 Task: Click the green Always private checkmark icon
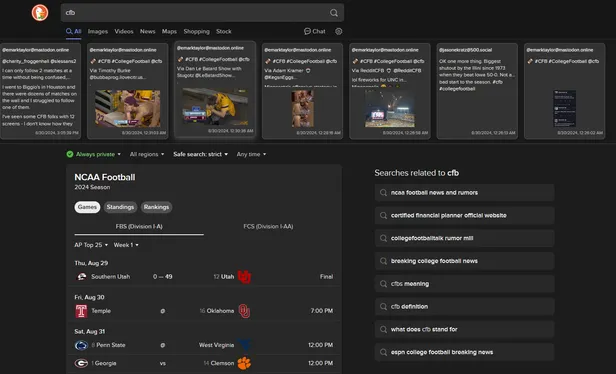point(70,154)
